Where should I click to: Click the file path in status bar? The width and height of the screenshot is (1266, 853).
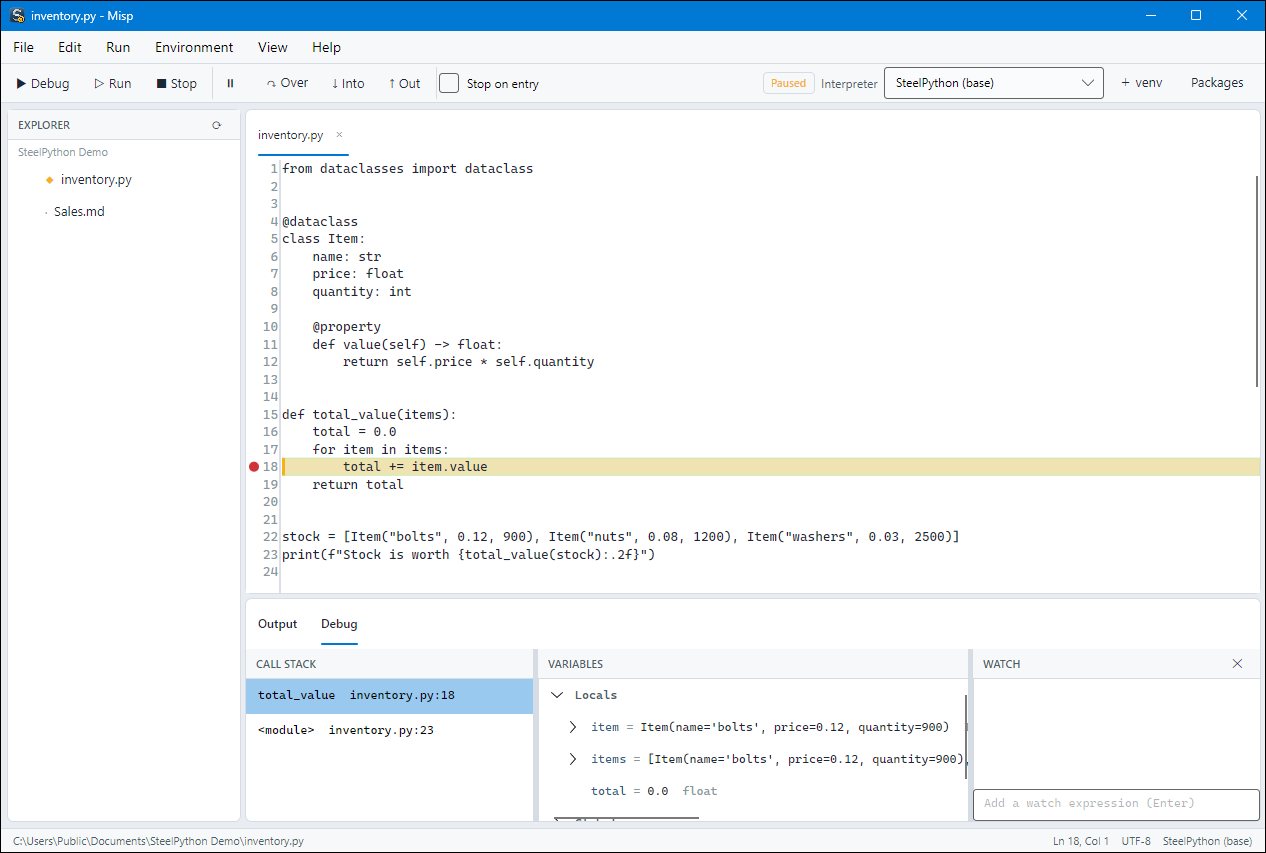158,841
